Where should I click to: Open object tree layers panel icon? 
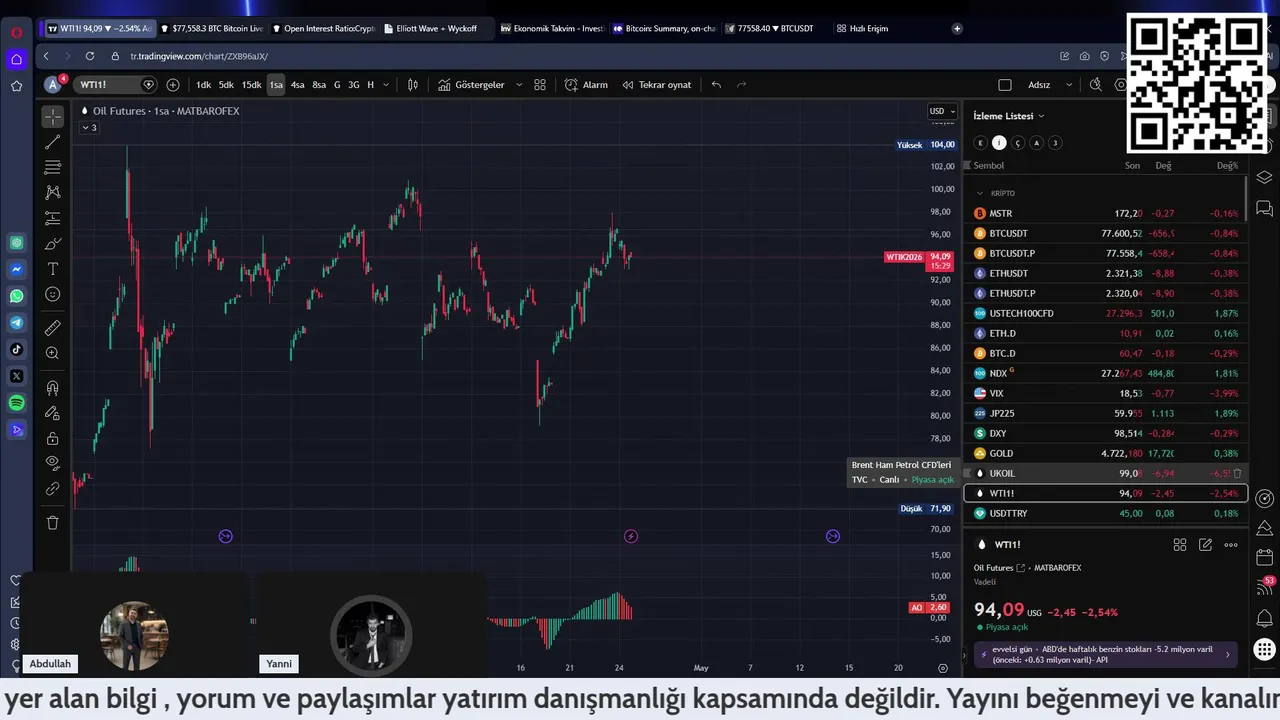[1264, 177]
